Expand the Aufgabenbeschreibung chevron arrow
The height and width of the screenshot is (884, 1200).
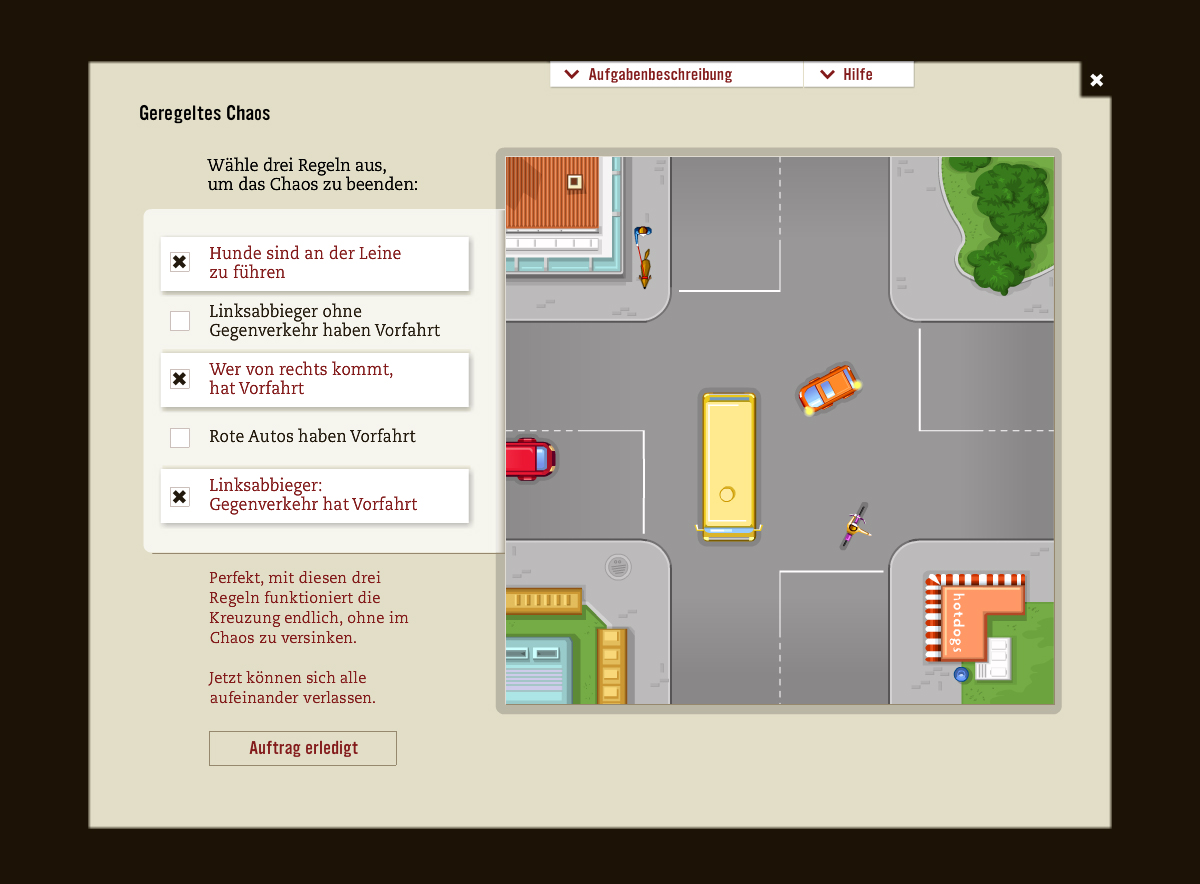coord(572,75)
